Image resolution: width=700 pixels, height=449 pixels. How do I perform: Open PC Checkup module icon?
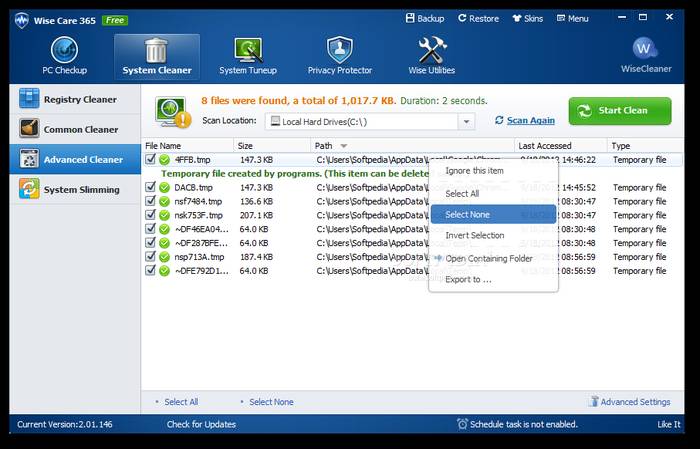64,50
